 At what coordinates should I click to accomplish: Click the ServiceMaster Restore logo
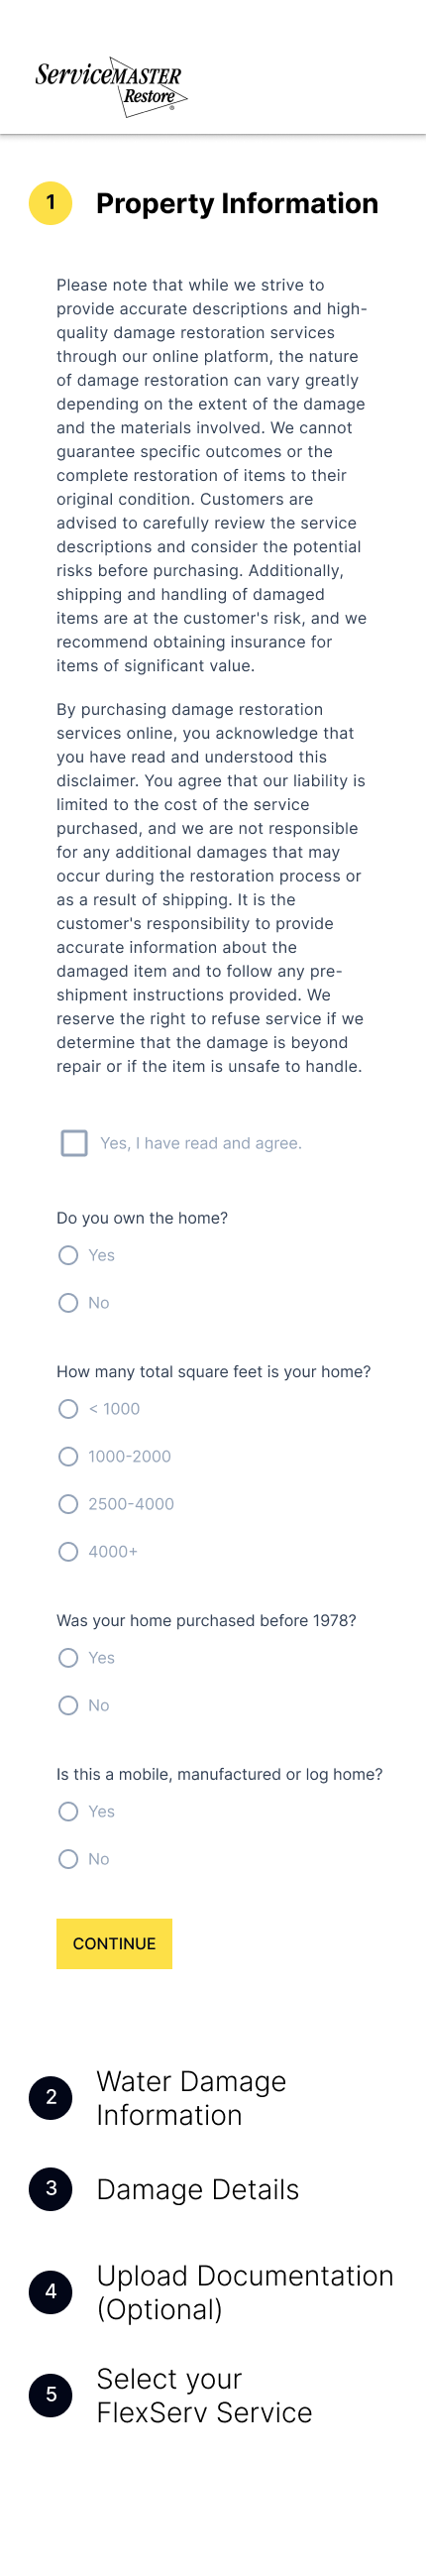(x=111, y=87)
